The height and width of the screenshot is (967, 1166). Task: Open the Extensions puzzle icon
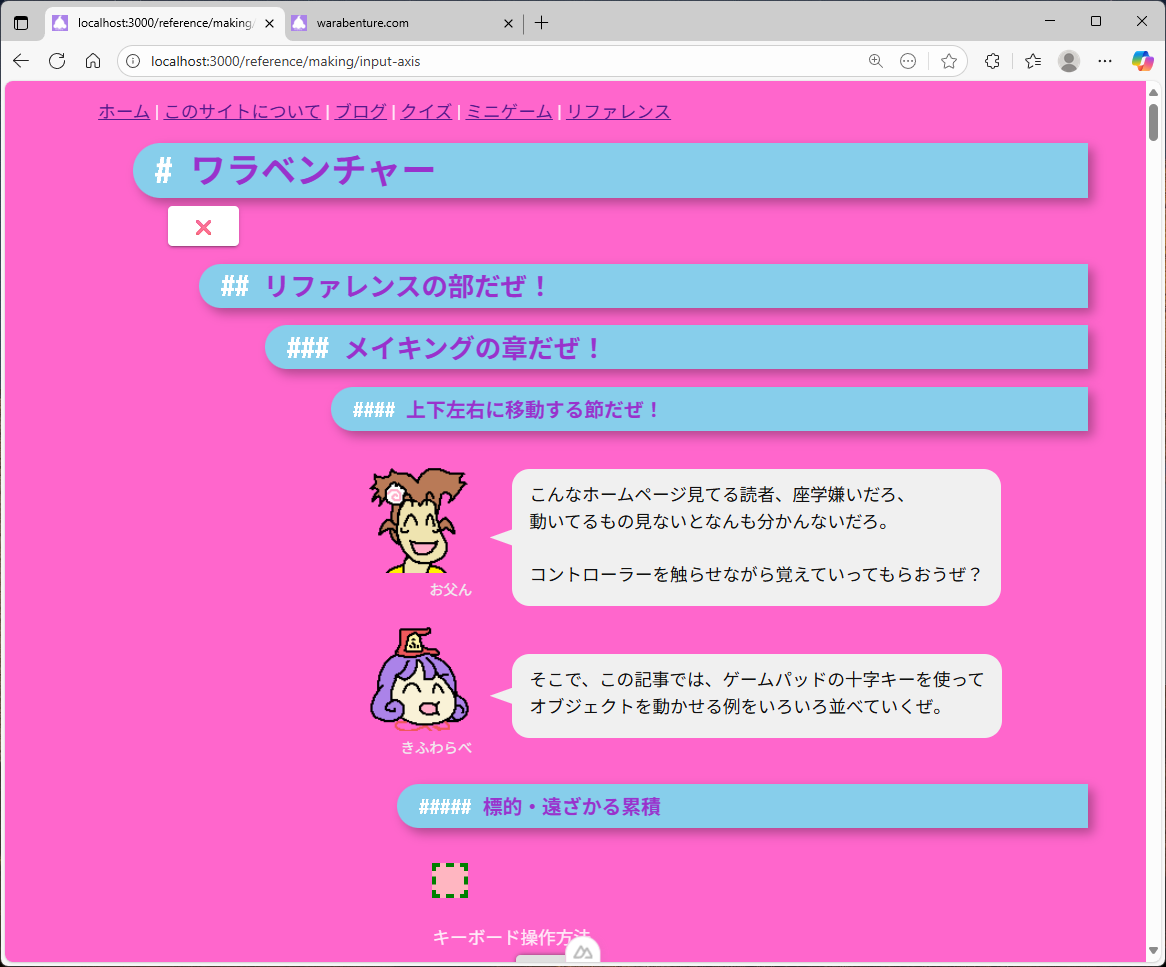coord(992,61)
